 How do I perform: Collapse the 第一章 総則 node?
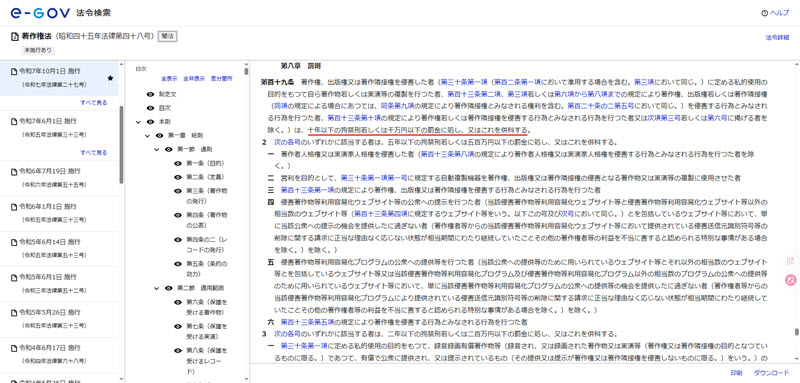(x=147, y=136)
